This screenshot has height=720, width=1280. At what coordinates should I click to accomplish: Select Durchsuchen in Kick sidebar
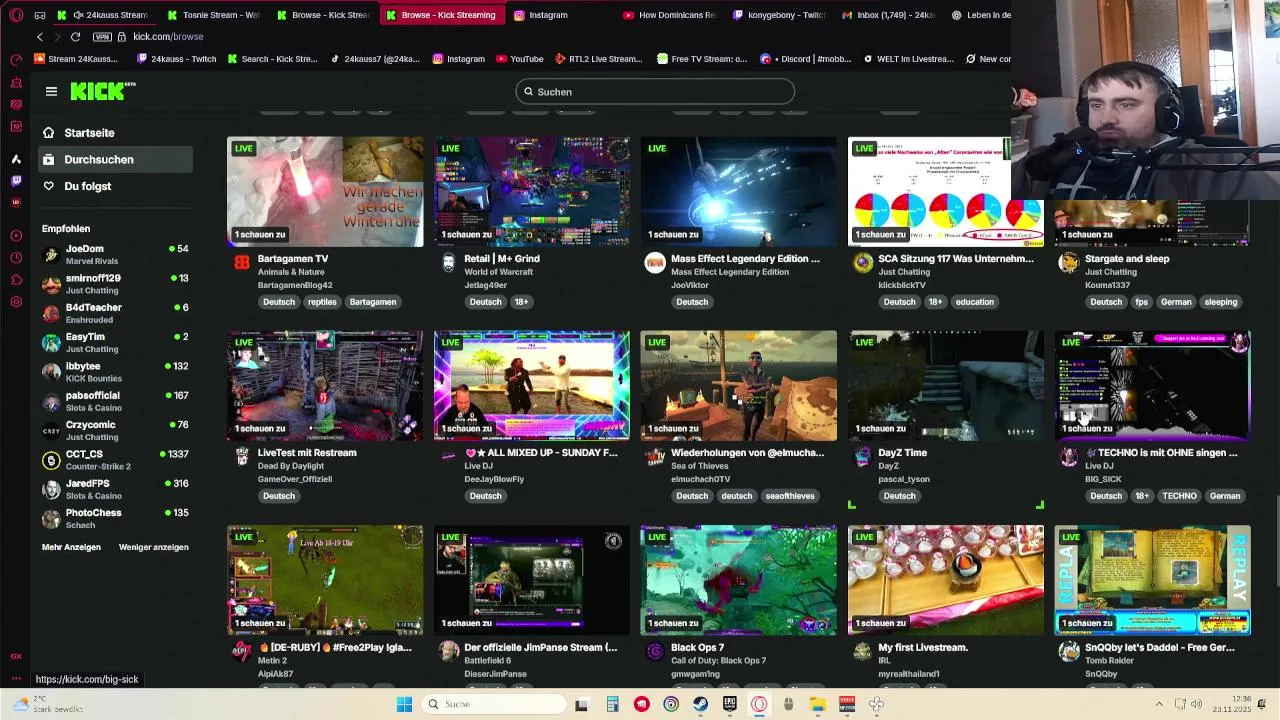(x=115, y=159)
